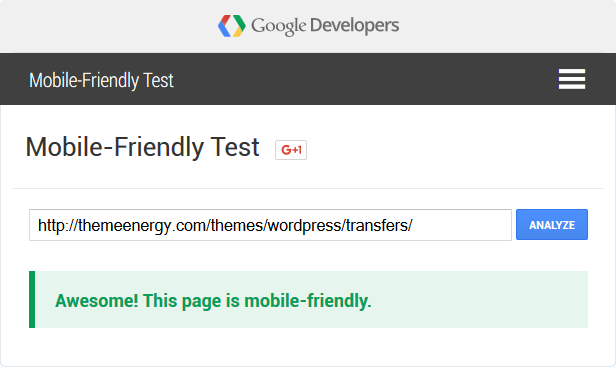Select the large Mobile-Friendly Test page heading

[x=142, y=147]
